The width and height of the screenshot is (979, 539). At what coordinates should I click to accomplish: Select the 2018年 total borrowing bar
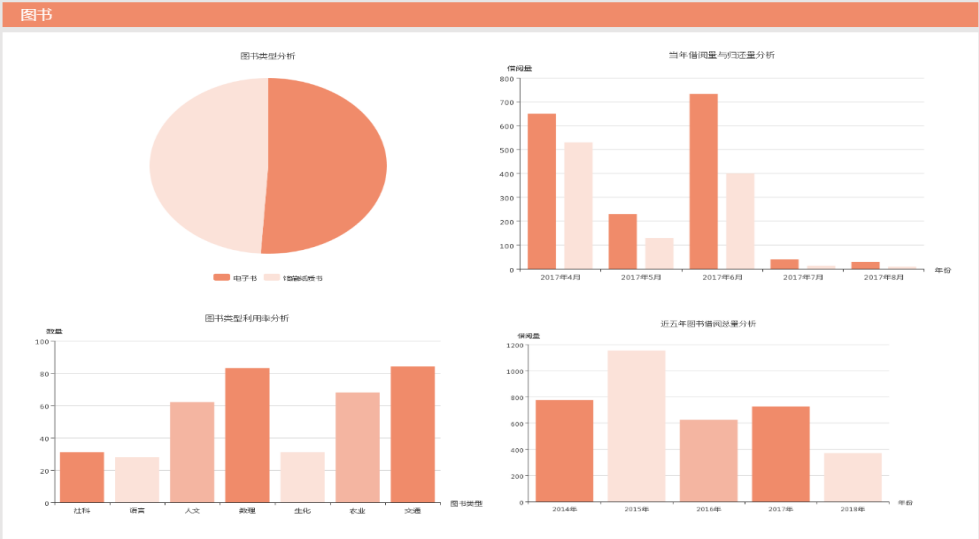pyautogui.click(x=853, y=477)
